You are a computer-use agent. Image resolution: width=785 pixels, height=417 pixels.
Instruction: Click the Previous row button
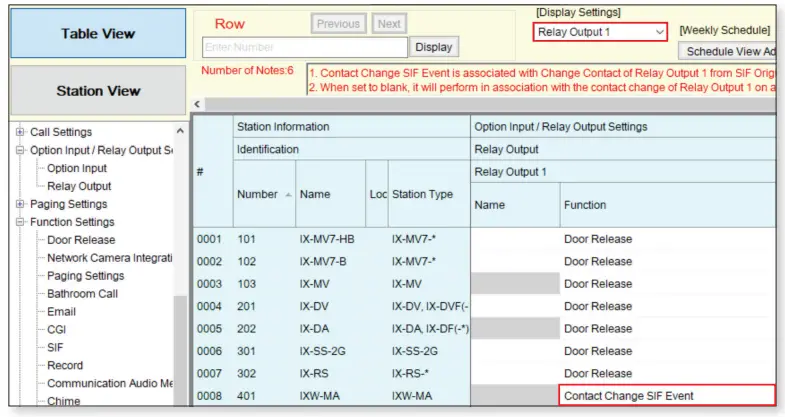338,24
